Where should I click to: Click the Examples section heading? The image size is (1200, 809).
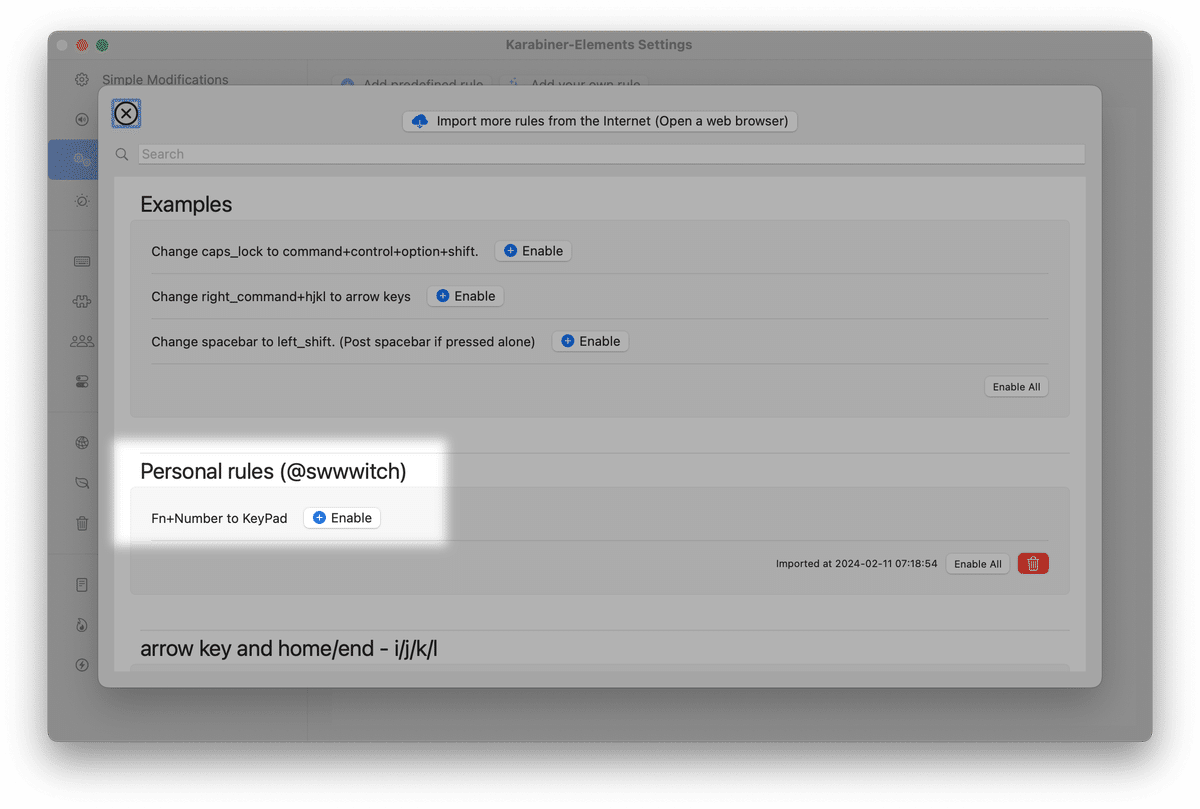tap(186, 204)
